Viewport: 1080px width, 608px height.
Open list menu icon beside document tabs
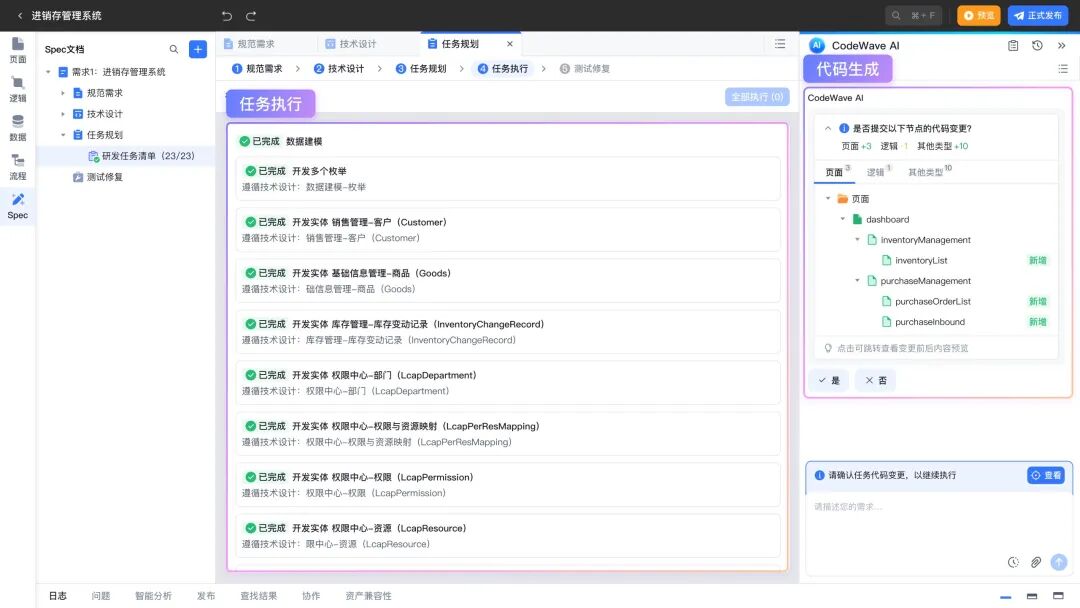(780, 43)
